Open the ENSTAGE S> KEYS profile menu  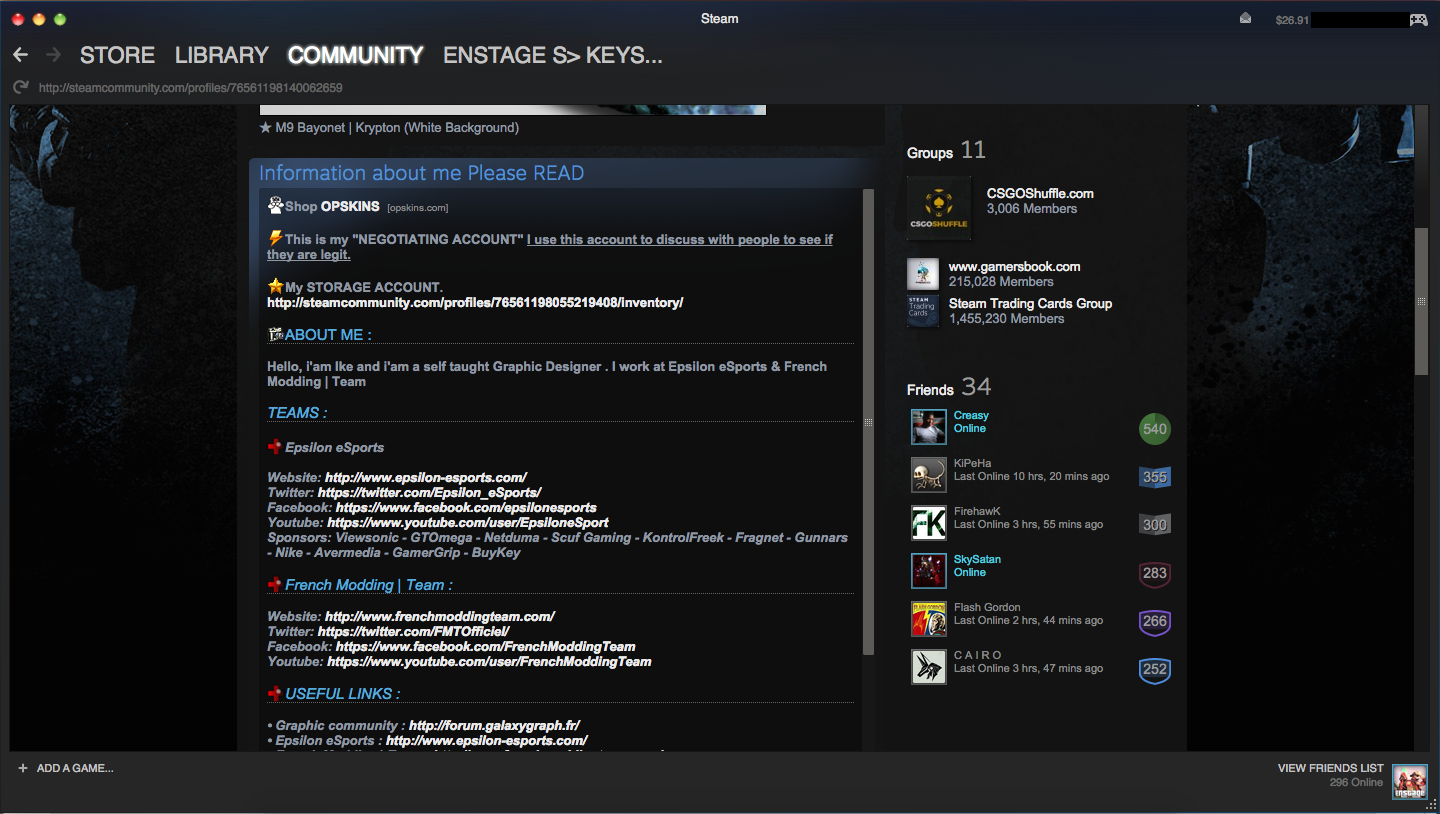coord(552,55)
